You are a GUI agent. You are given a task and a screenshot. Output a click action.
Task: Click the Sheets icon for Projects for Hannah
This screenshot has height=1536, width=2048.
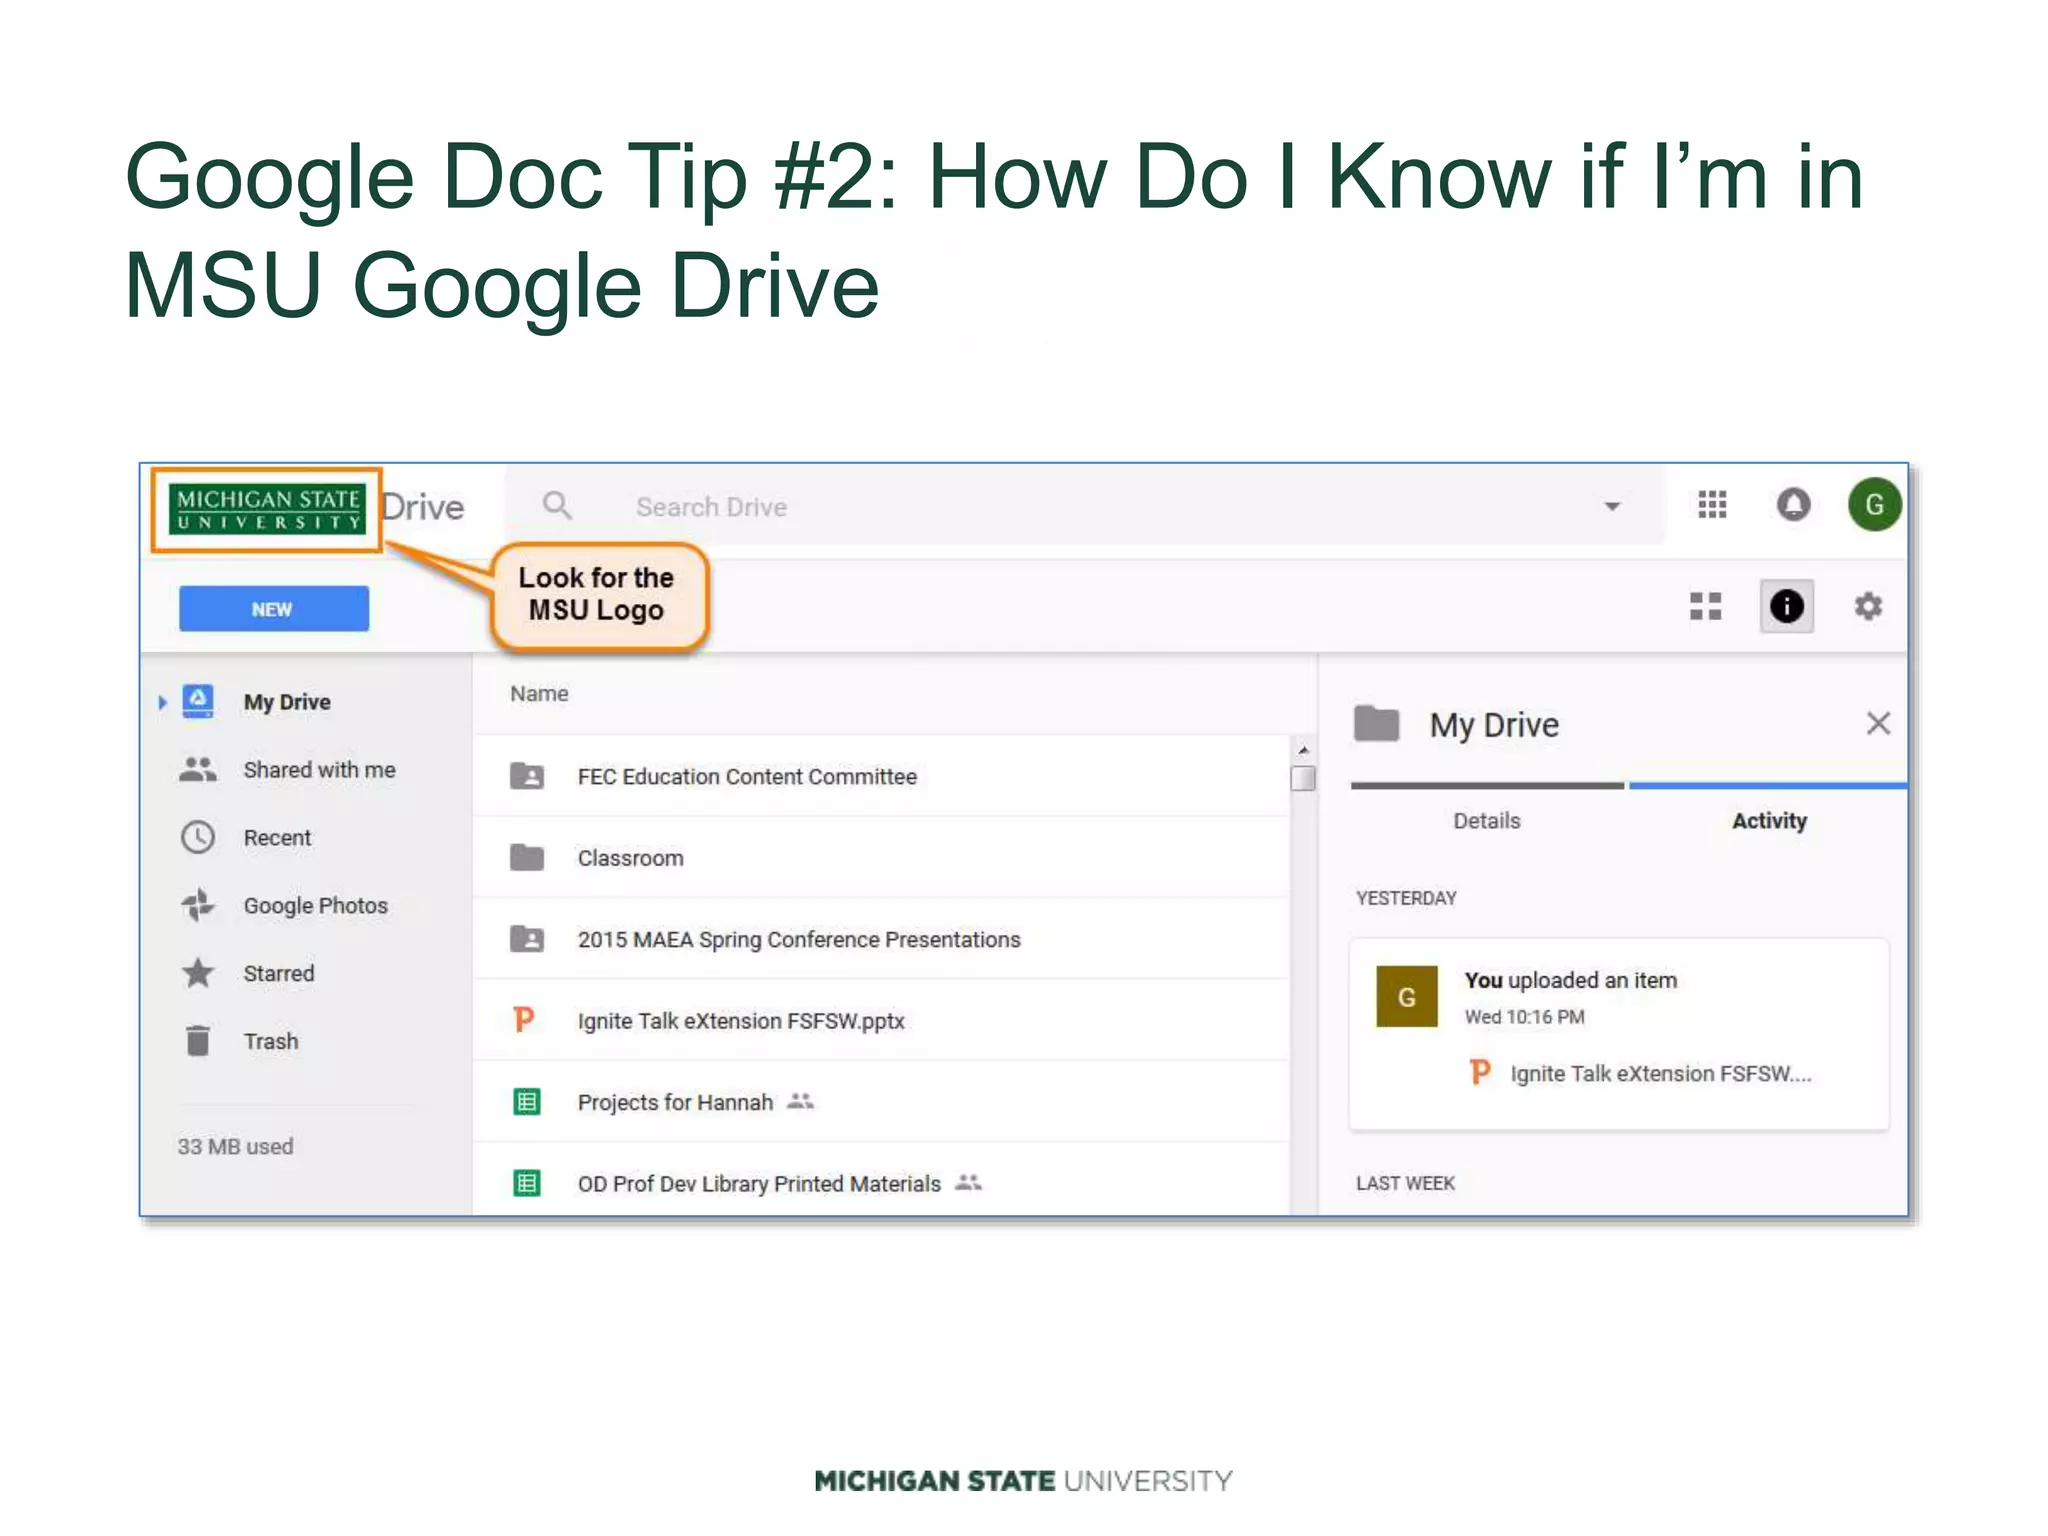point(527,1102)
